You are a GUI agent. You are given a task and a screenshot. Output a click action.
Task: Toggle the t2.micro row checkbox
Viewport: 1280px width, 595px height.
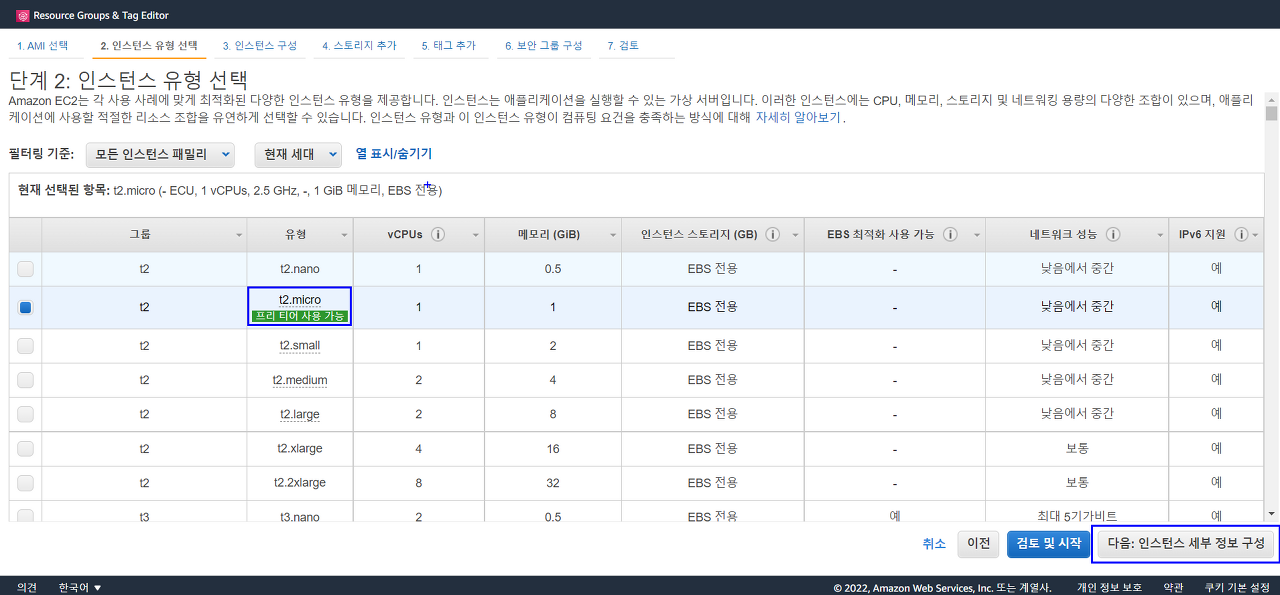point(25,308)
